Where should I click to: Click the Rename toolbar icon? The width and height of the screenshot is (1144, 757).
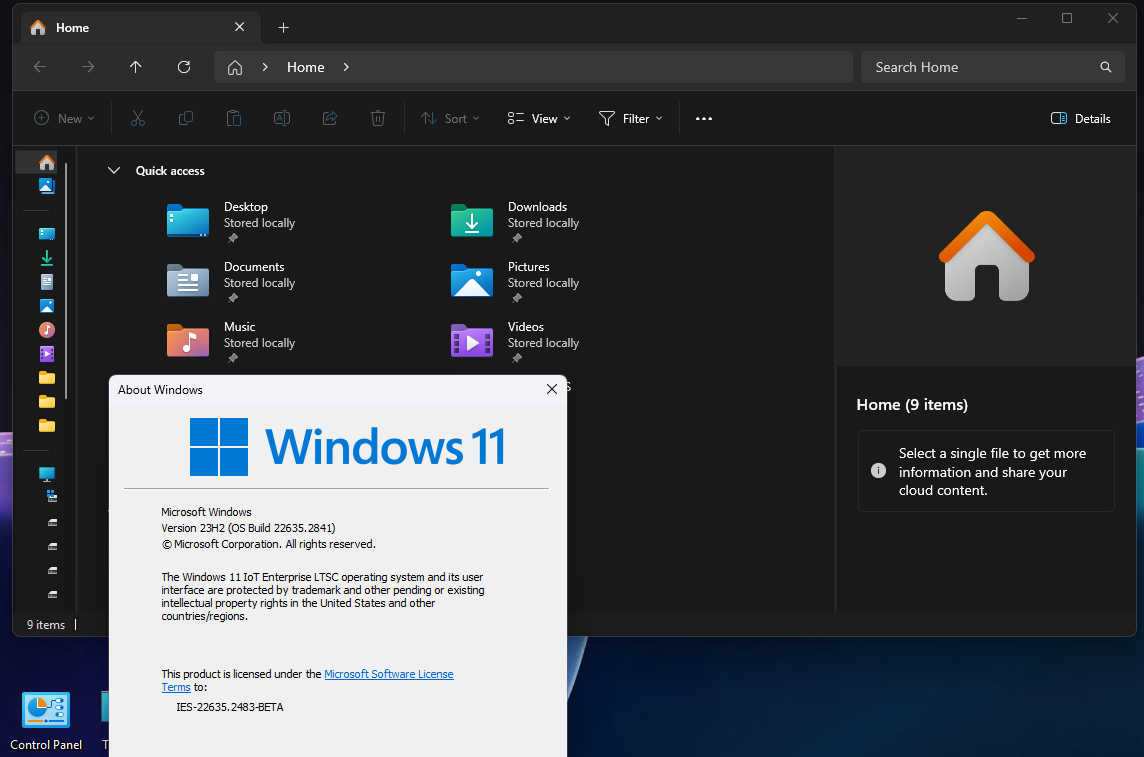[282, 118]
